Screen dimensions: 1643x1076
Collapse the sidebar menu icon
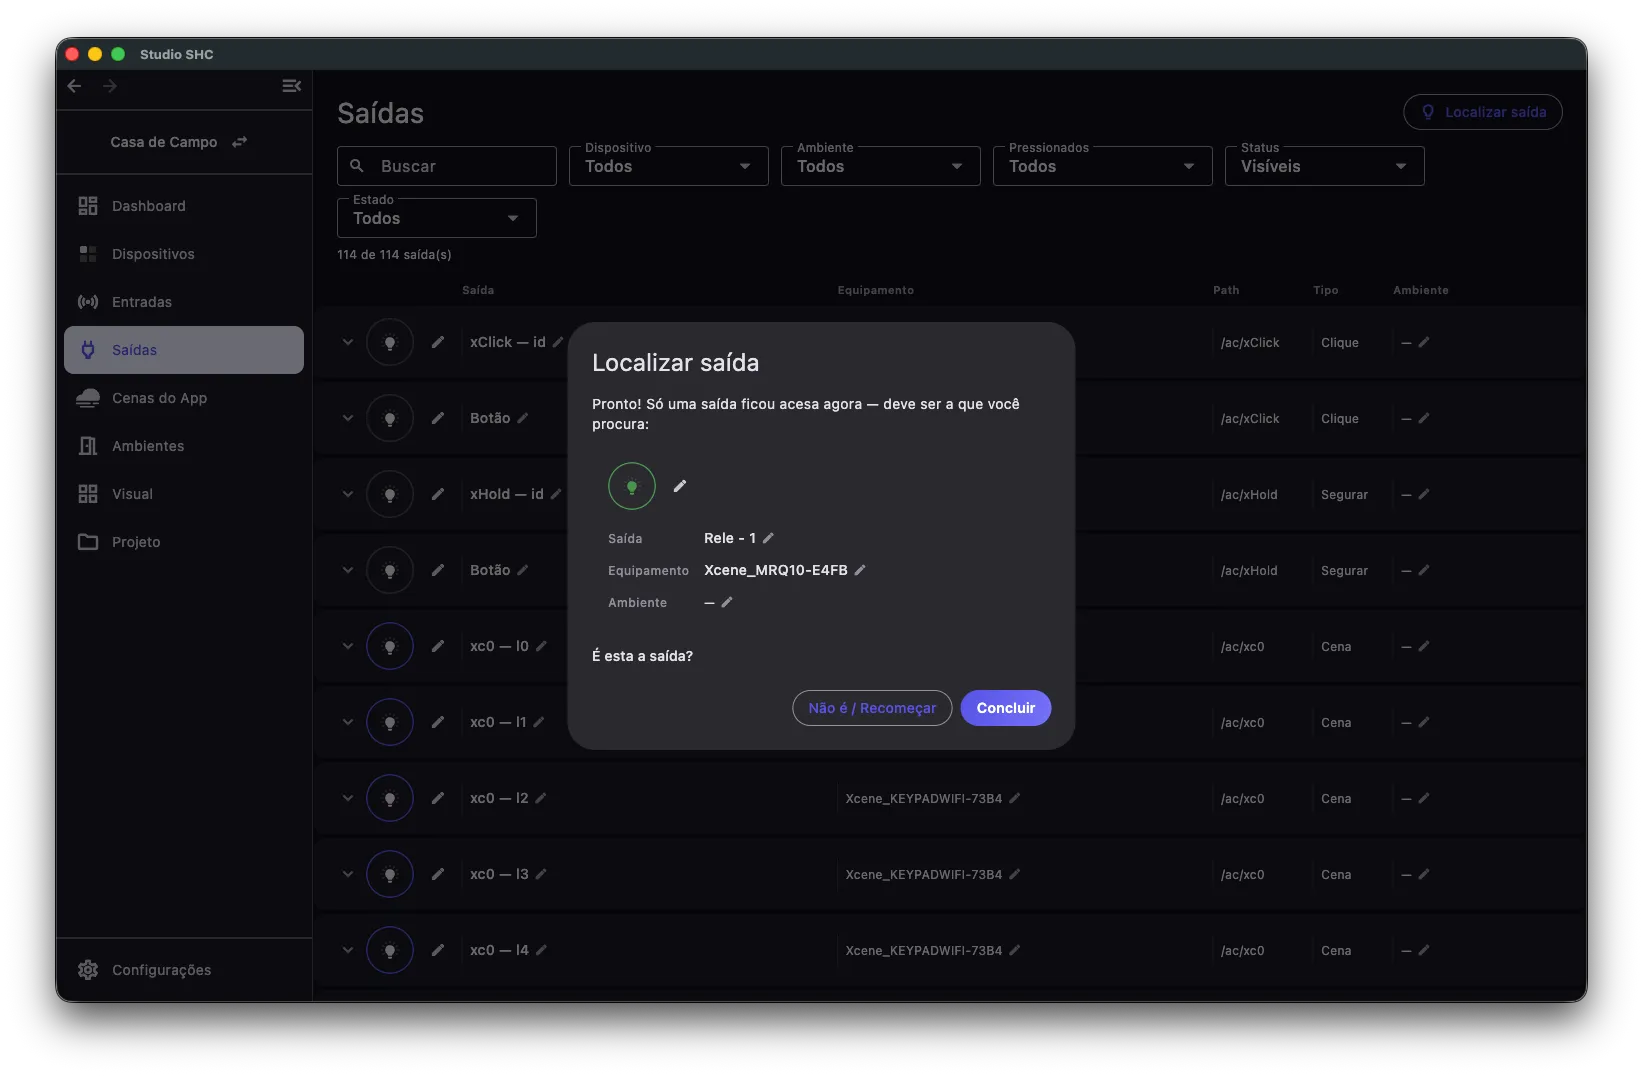pos(291,86)
